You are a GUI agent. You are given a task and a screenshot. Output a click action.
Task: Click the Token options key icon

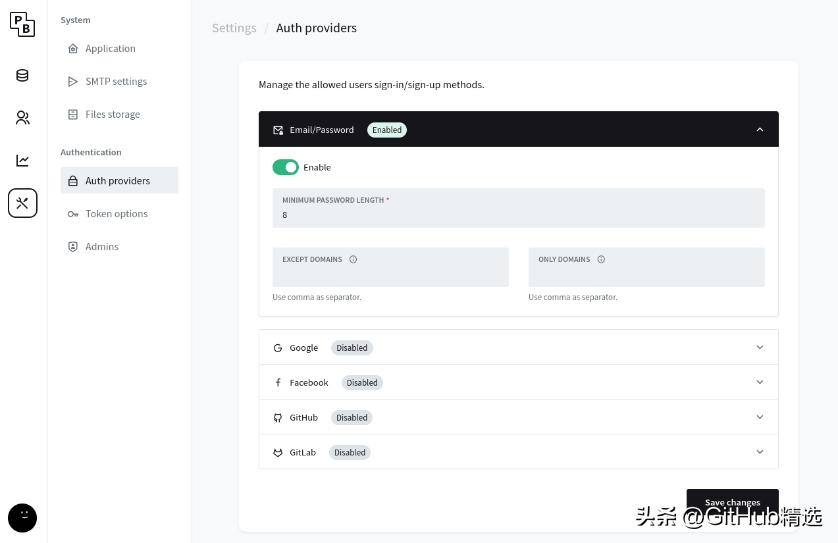tap(73, 214)
